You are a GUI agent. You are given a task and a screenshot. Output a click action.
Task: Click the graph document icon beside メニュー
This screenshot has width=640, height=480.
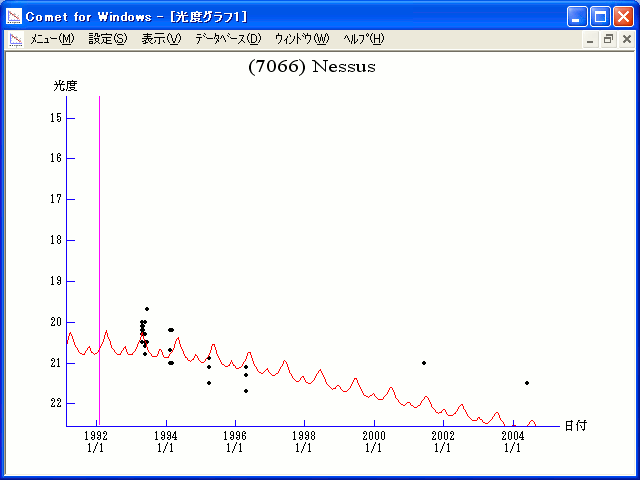[15, 39]
